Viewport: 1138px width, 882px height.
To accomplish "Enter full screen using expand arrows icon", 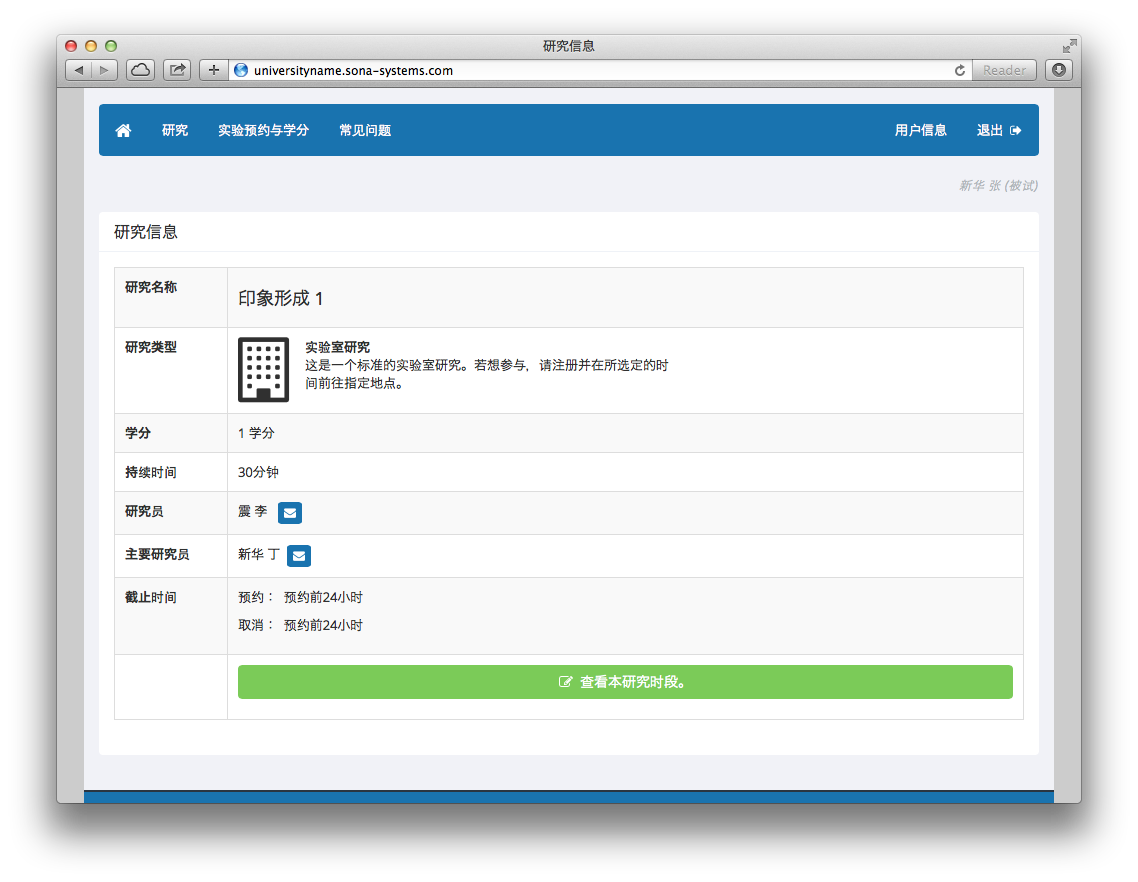I will pyautogui.click(x=1069, y=46).
